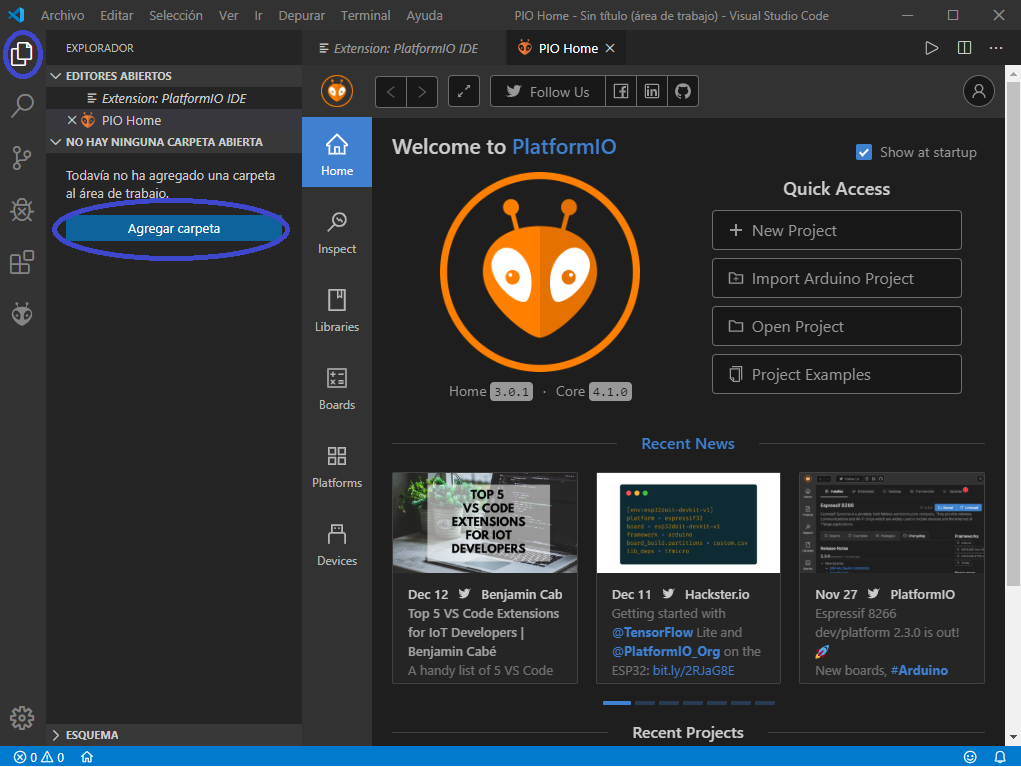Click the fullscreen expand arrows button
Viewport: 1021px width, 767px height.
464,92
